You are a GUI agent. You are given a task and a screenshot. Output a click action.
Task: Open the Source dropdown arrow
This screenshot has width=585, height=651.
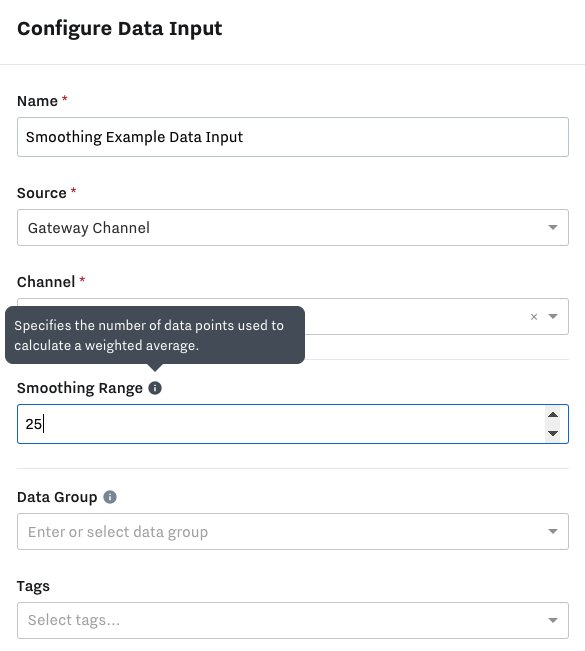553,228
